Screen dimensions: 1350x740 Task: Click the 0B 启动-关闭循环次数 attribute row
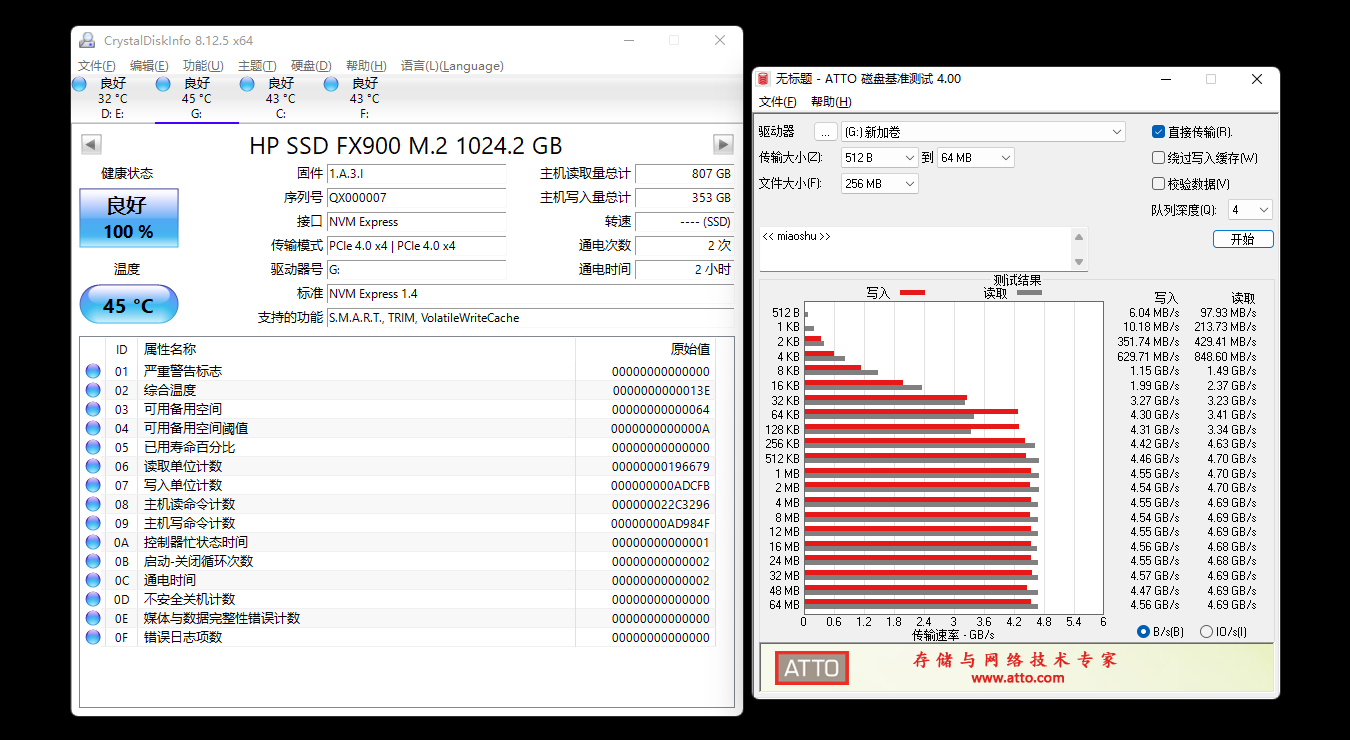[x=398, y=561]
